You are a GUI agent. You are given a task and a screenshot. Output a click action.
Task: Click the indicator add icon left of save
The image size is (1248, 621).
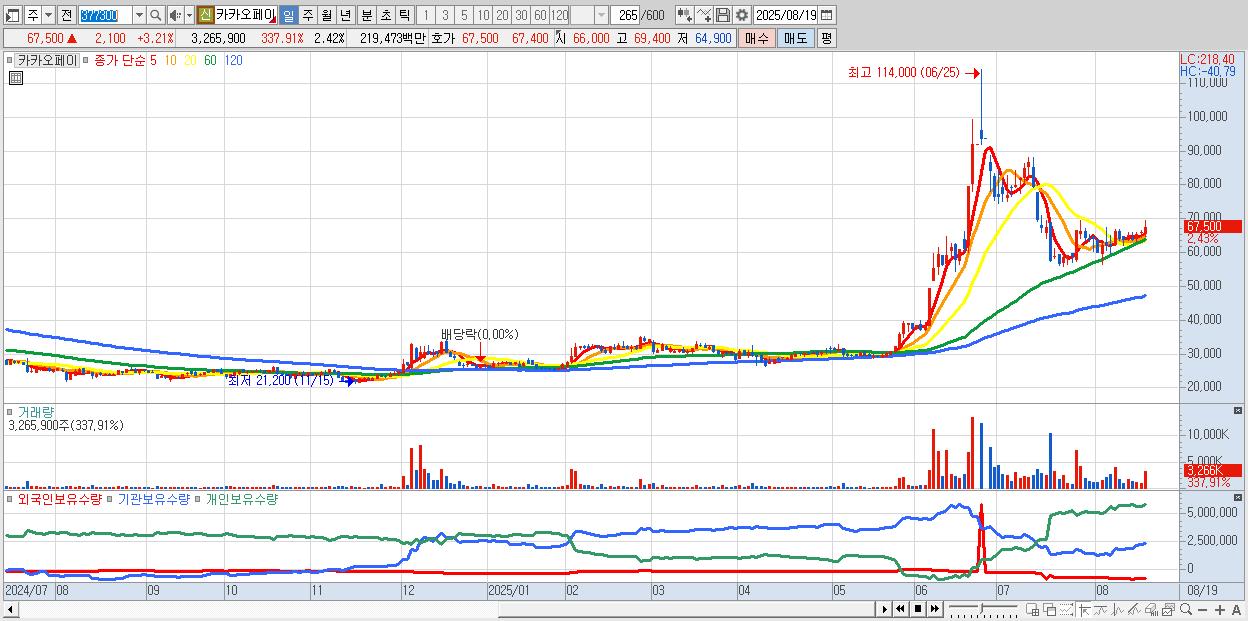[683, 15]
